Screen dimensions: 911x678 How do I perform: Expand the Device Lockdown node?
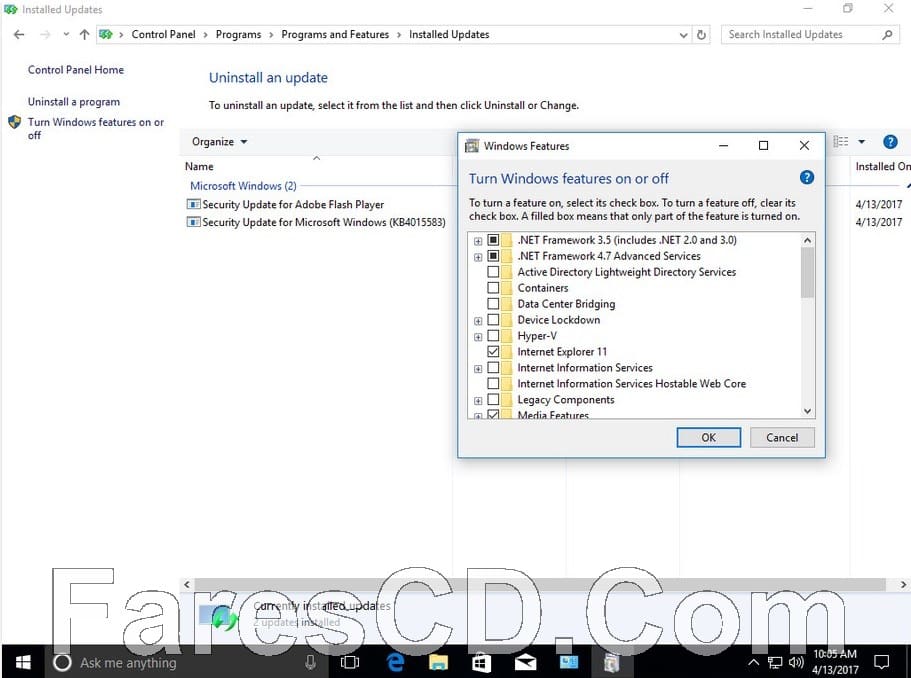478,321
